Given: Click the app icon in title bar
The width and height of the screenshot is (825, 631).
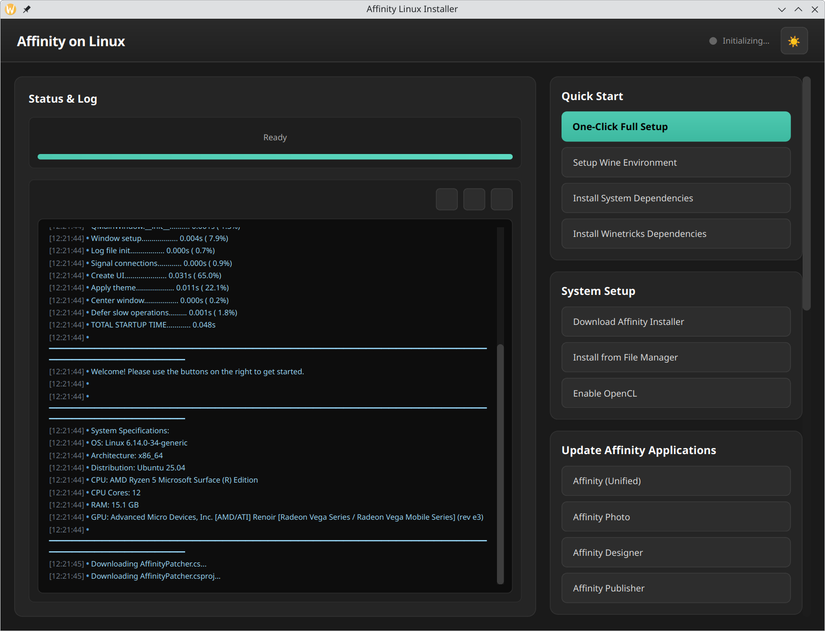Looking at the screenshot, I should 10,9.
